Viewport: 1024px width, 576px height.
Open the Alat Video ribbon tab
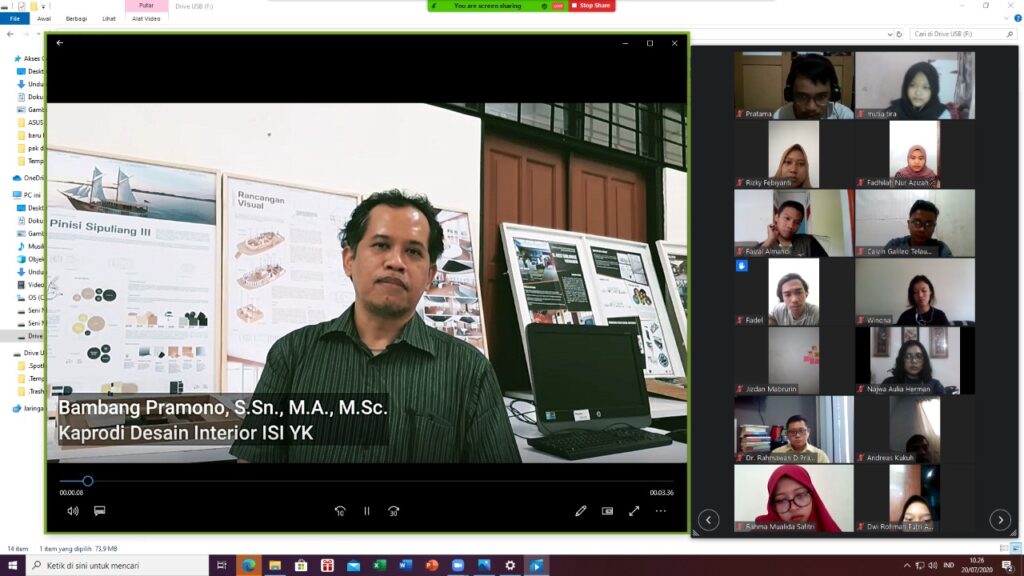[146, 19]
